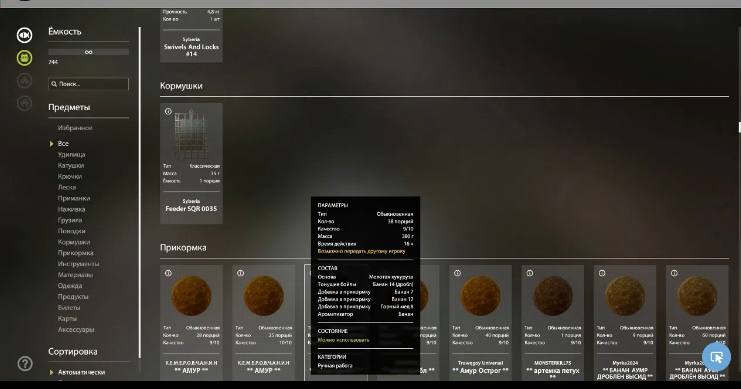Select the Избранное category
Image resolution: width=741 pixels, height=389 pixels.
(x=75, y=128)
